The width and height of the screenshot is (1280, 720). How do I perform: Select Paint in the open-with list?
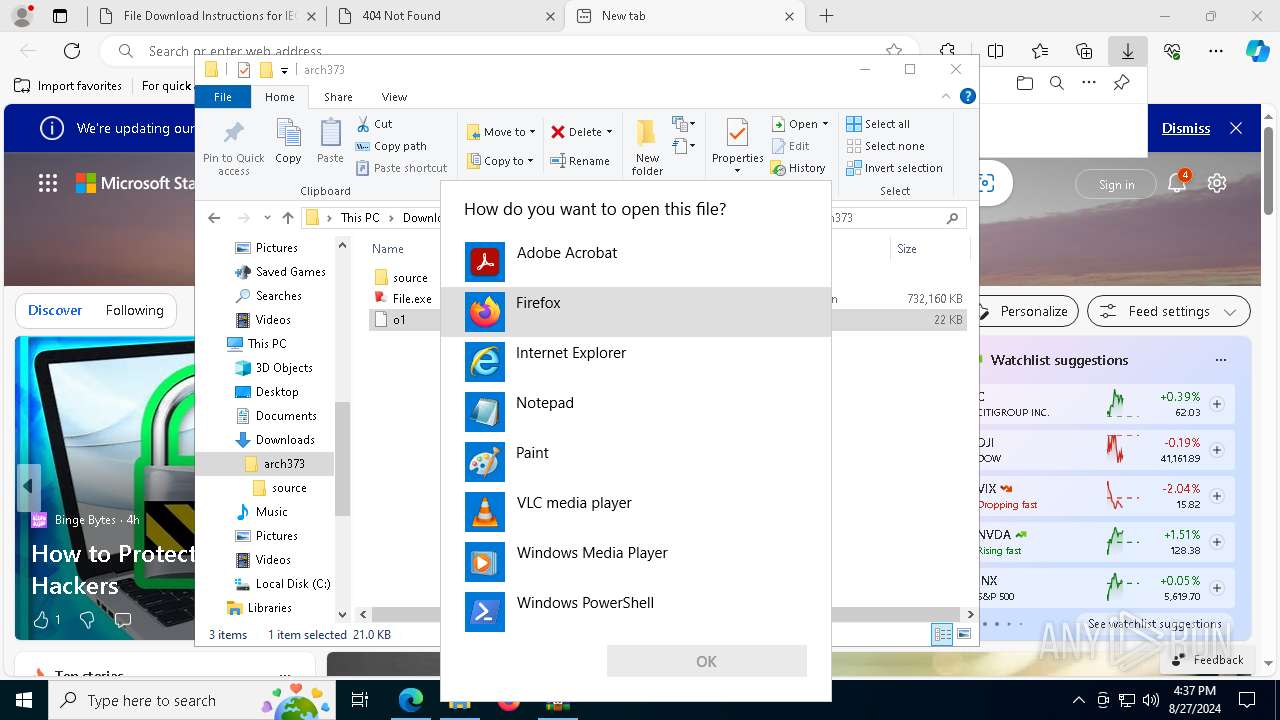click(x=636, y=462)
